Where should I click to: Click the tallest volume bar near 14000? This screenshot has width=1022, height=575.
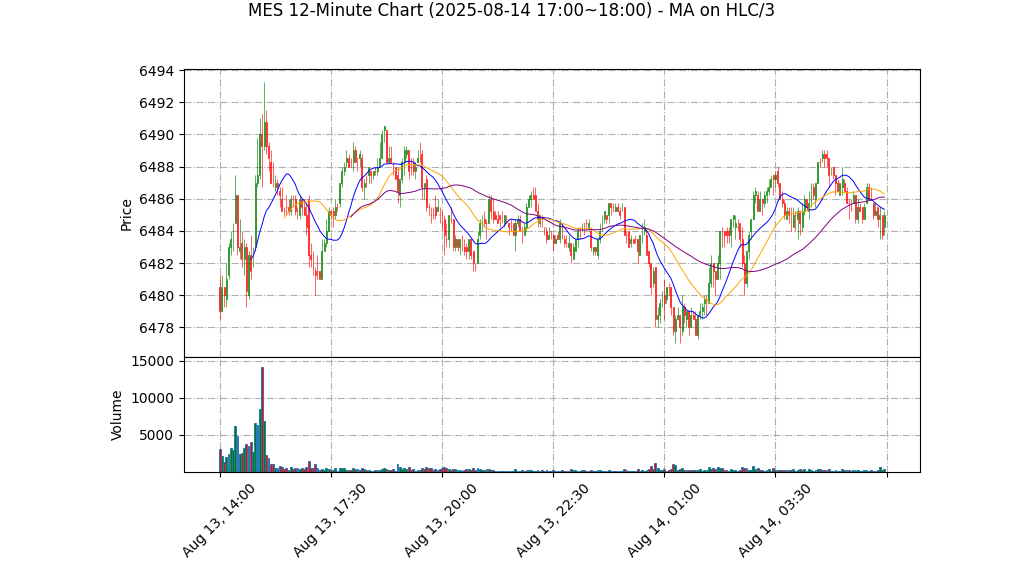click(x=262, y=419)
